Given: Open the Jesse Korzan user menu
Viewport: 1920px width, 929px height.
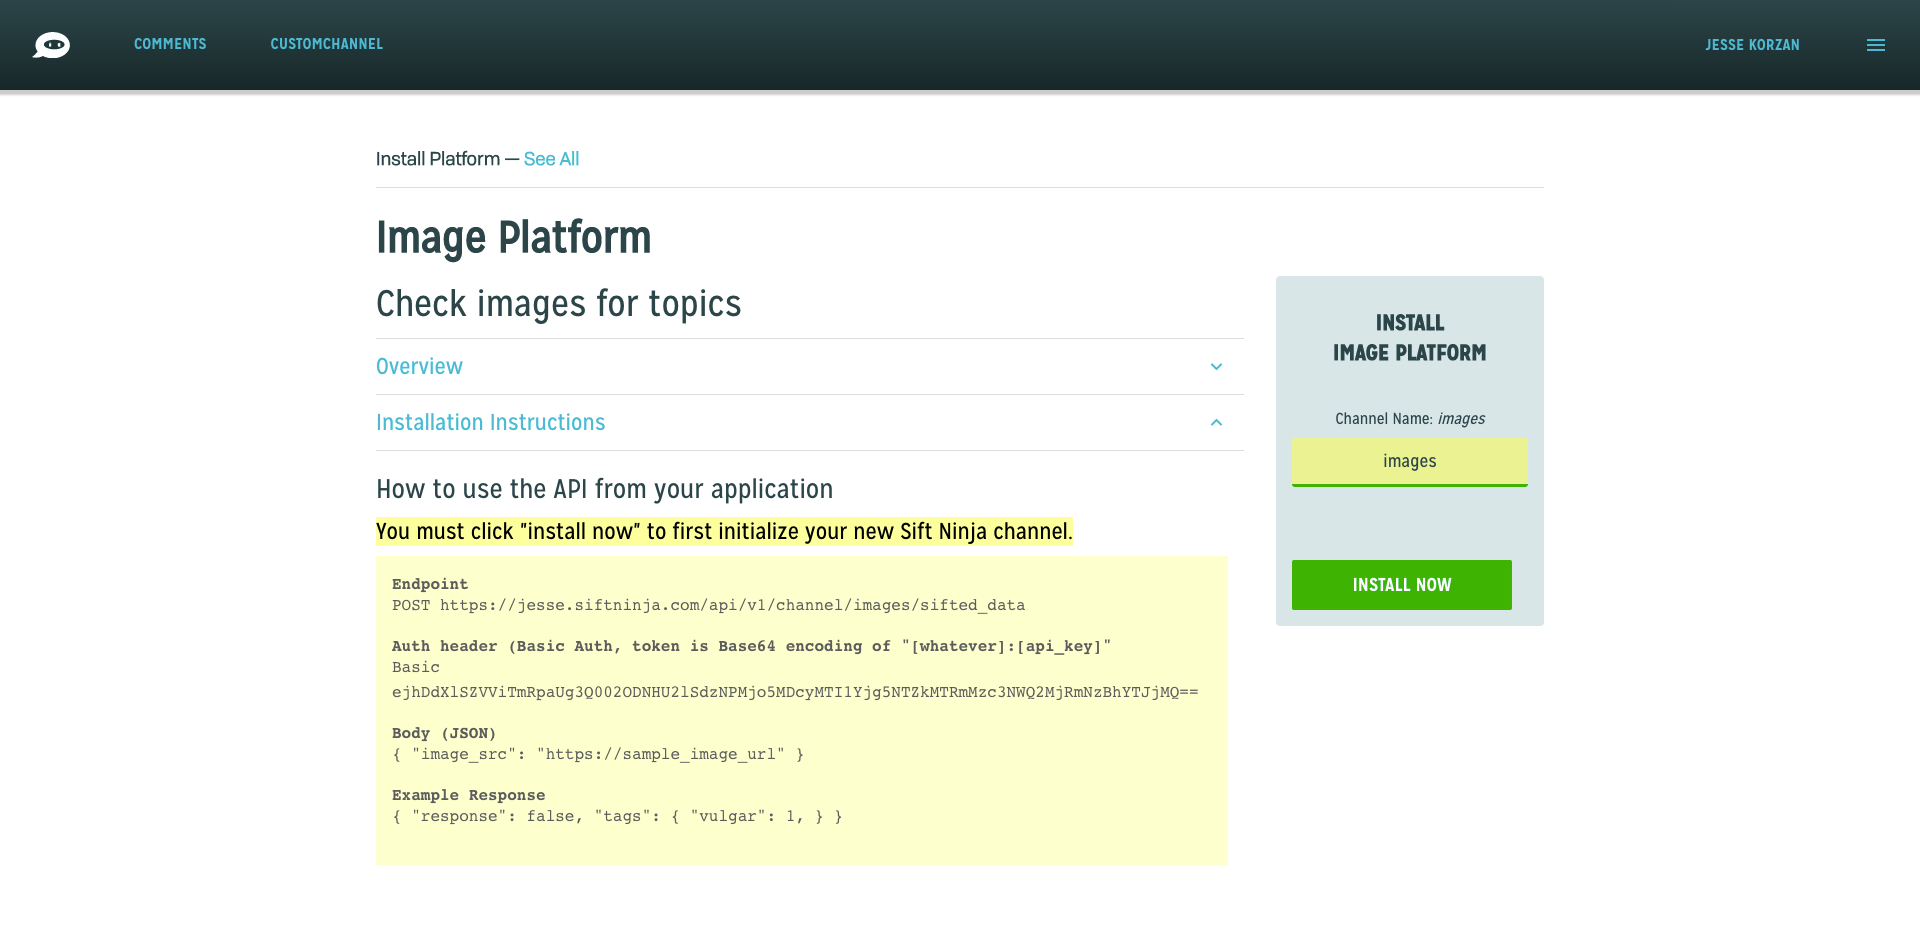Looking at the screenshot, I should (1752, 45).
